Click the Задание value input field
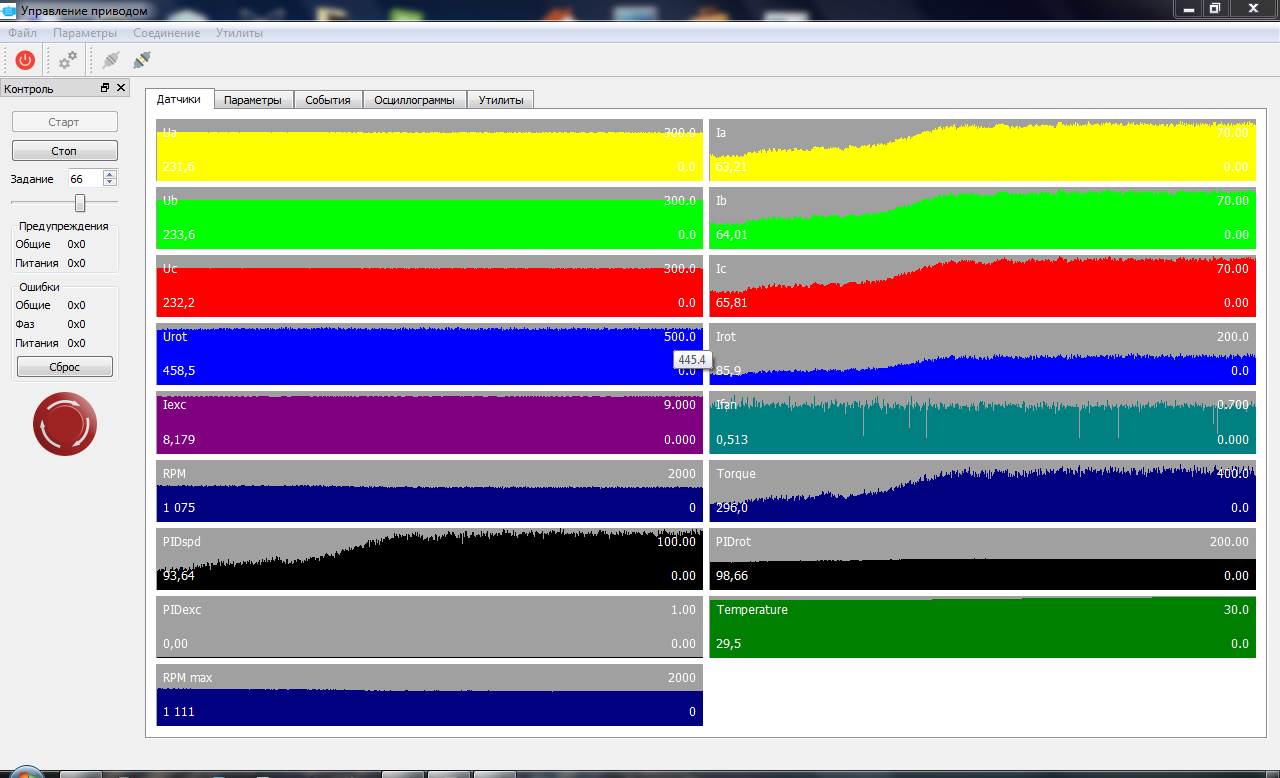Screen dimensions: 1280x778 click(x=85, y=179)
